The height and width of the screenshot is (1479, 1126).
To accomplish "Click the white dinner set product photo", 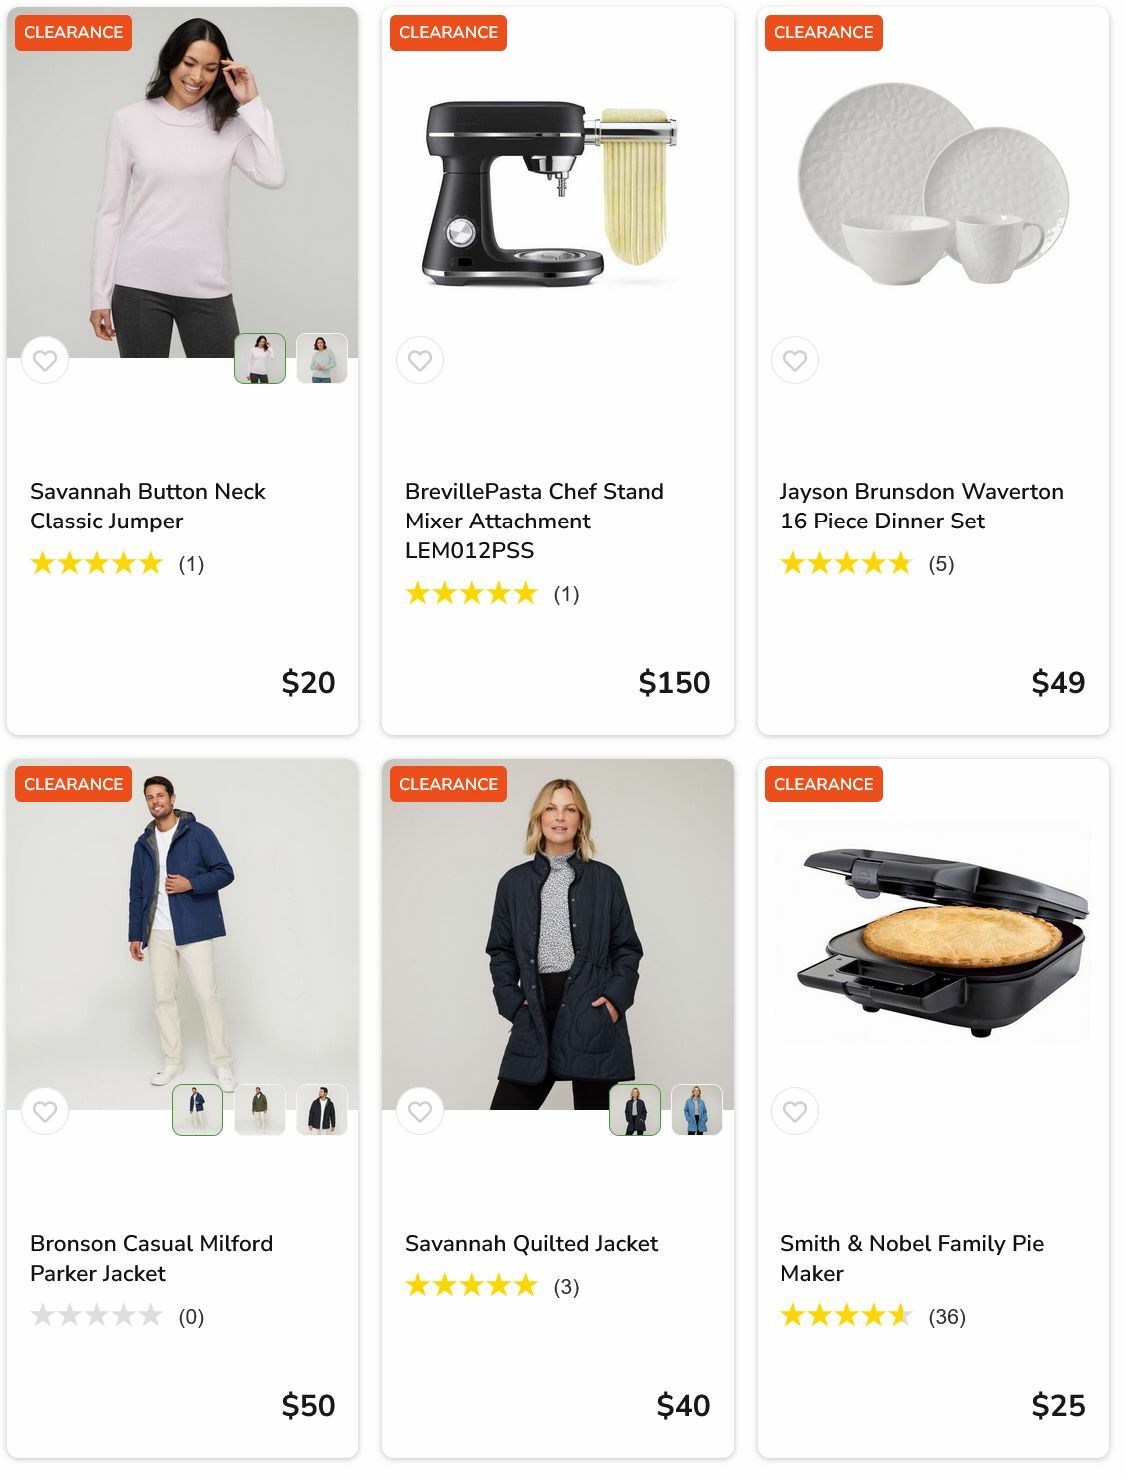I will point(932,185).
